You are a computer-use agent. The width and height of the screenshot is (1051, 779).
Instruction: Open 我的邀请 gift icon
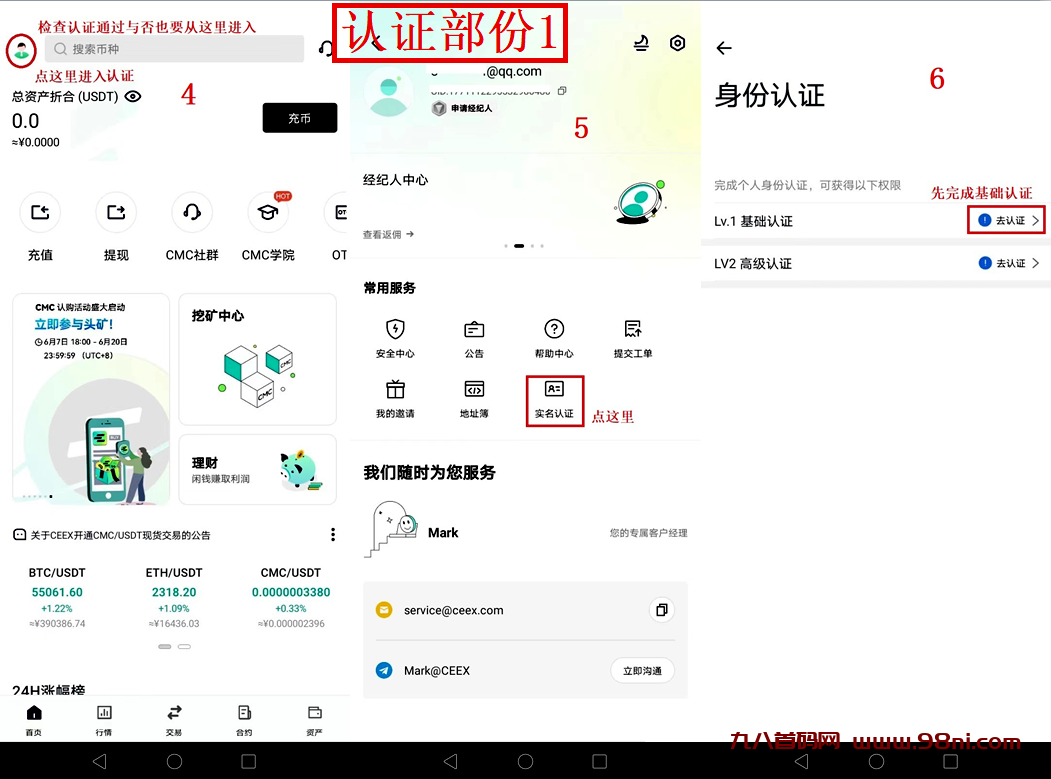(x=395, y=398)
